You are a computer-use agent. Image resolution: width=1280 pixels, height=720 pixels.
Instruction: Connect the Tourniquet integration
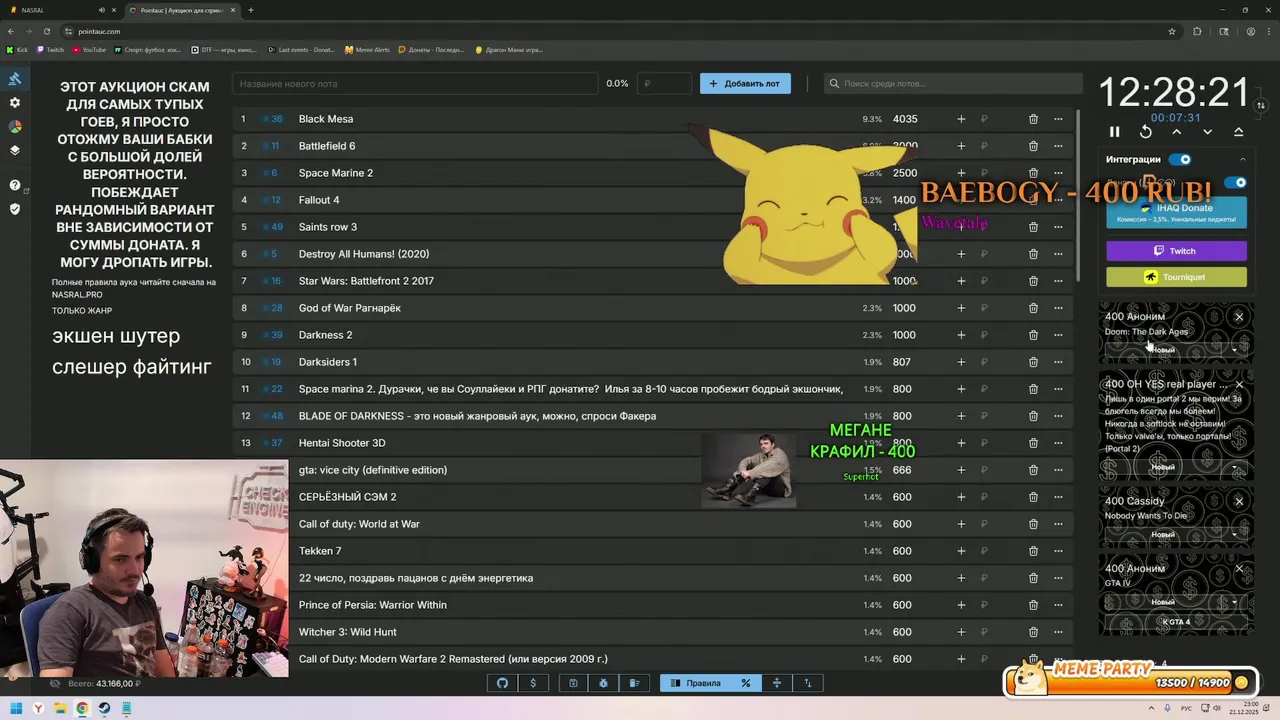[1176, 277]
